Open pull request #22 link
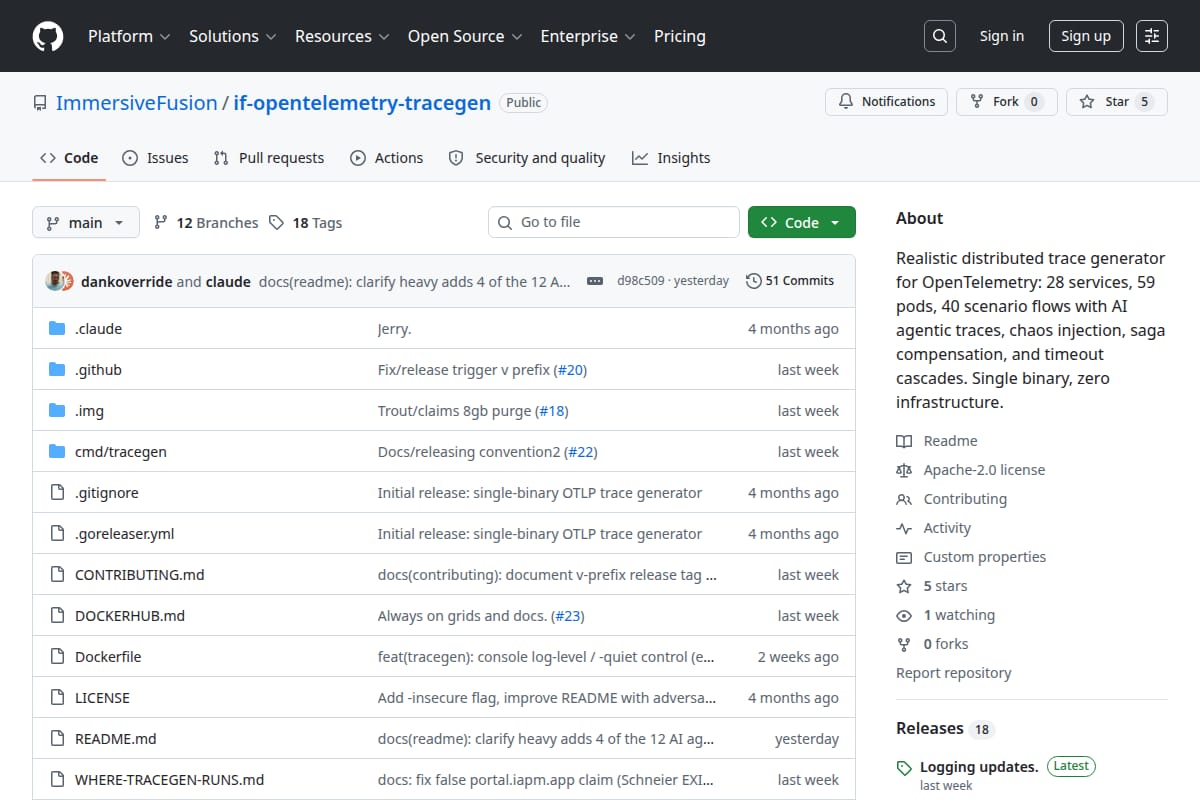This screenshot has height=800, width=1200. pos(582,452)
